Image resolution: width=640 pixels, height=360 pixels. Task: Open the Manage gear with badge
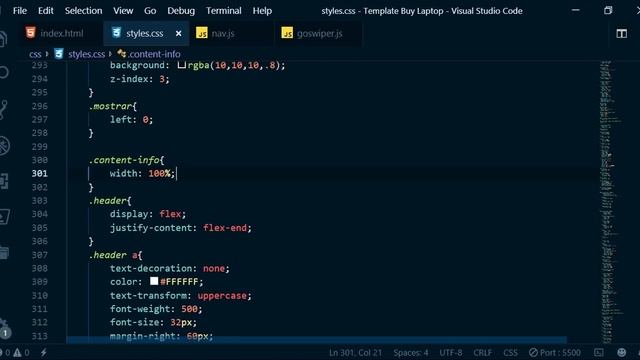click(x=5, y=329)
